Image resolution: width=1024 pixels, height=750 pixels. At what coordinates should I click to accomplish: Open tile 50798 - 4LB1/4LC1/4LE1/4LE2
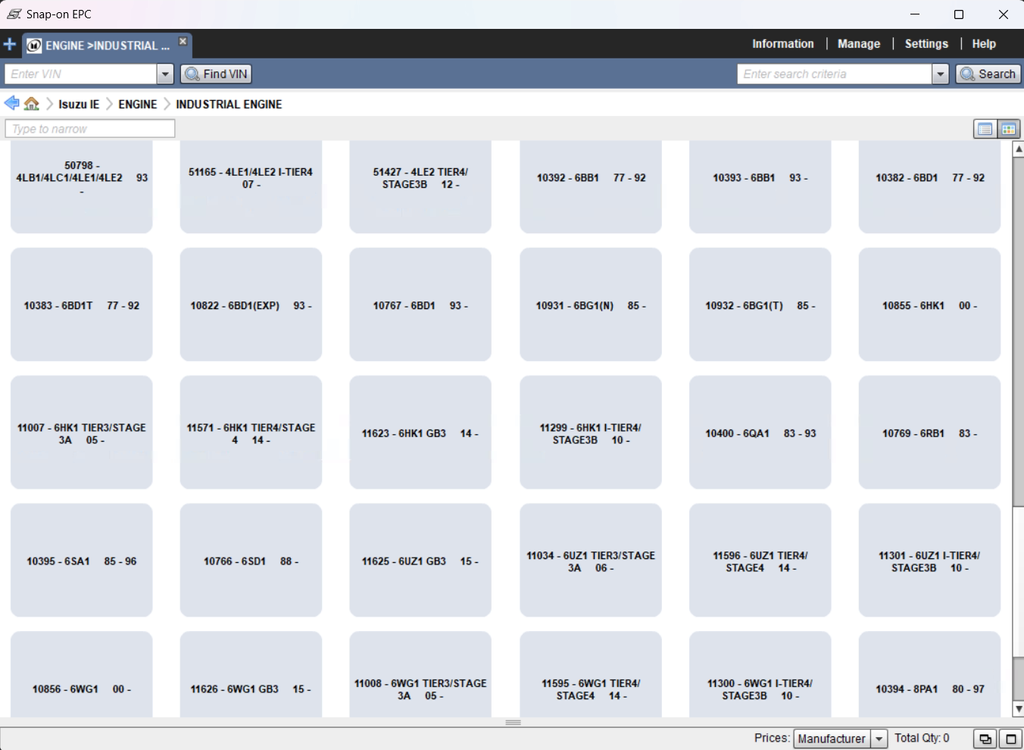point(82,186)
